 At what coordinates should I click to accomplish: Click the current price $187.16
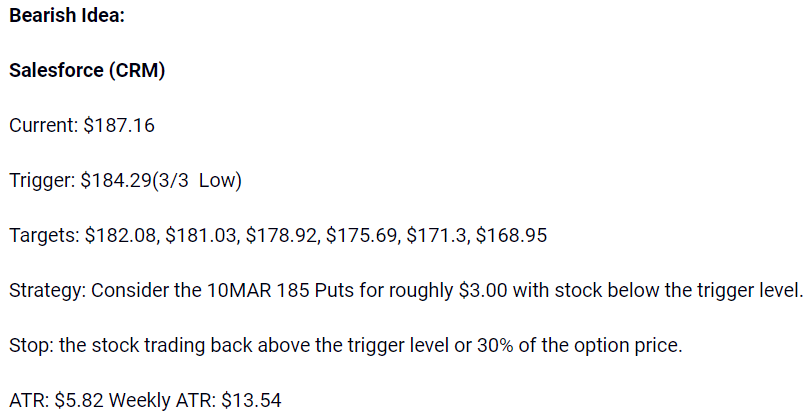click(119, 125)
